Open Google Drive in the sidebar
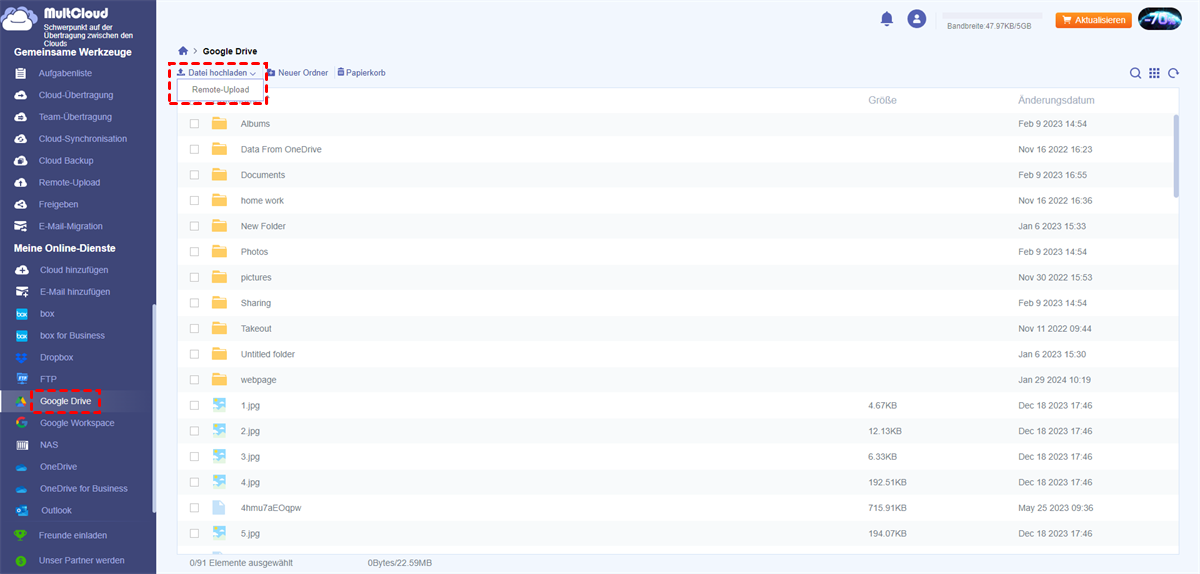This screenshot has height=574, width=1200. coord(66,401)
